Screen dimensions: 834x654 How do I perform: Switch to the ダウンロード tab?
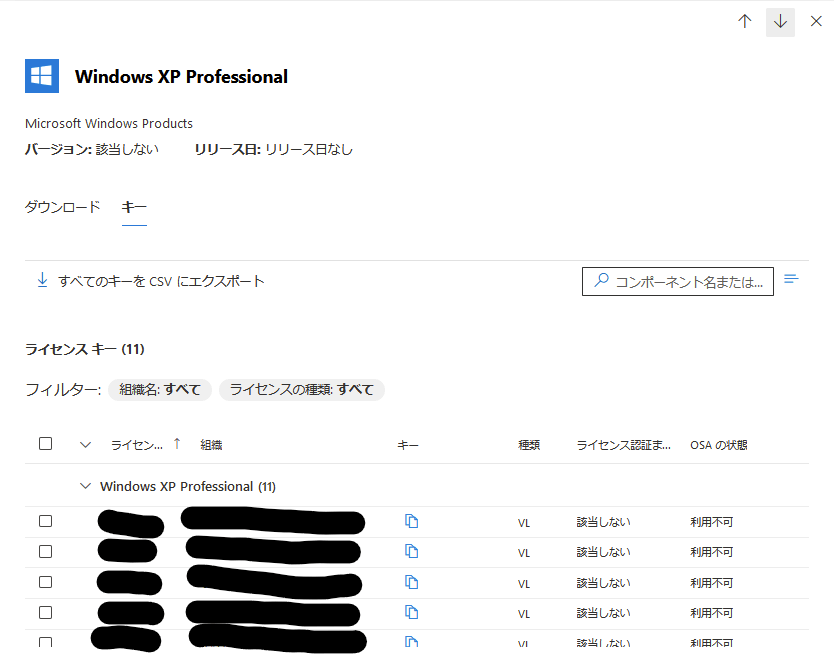click(62, 207)
